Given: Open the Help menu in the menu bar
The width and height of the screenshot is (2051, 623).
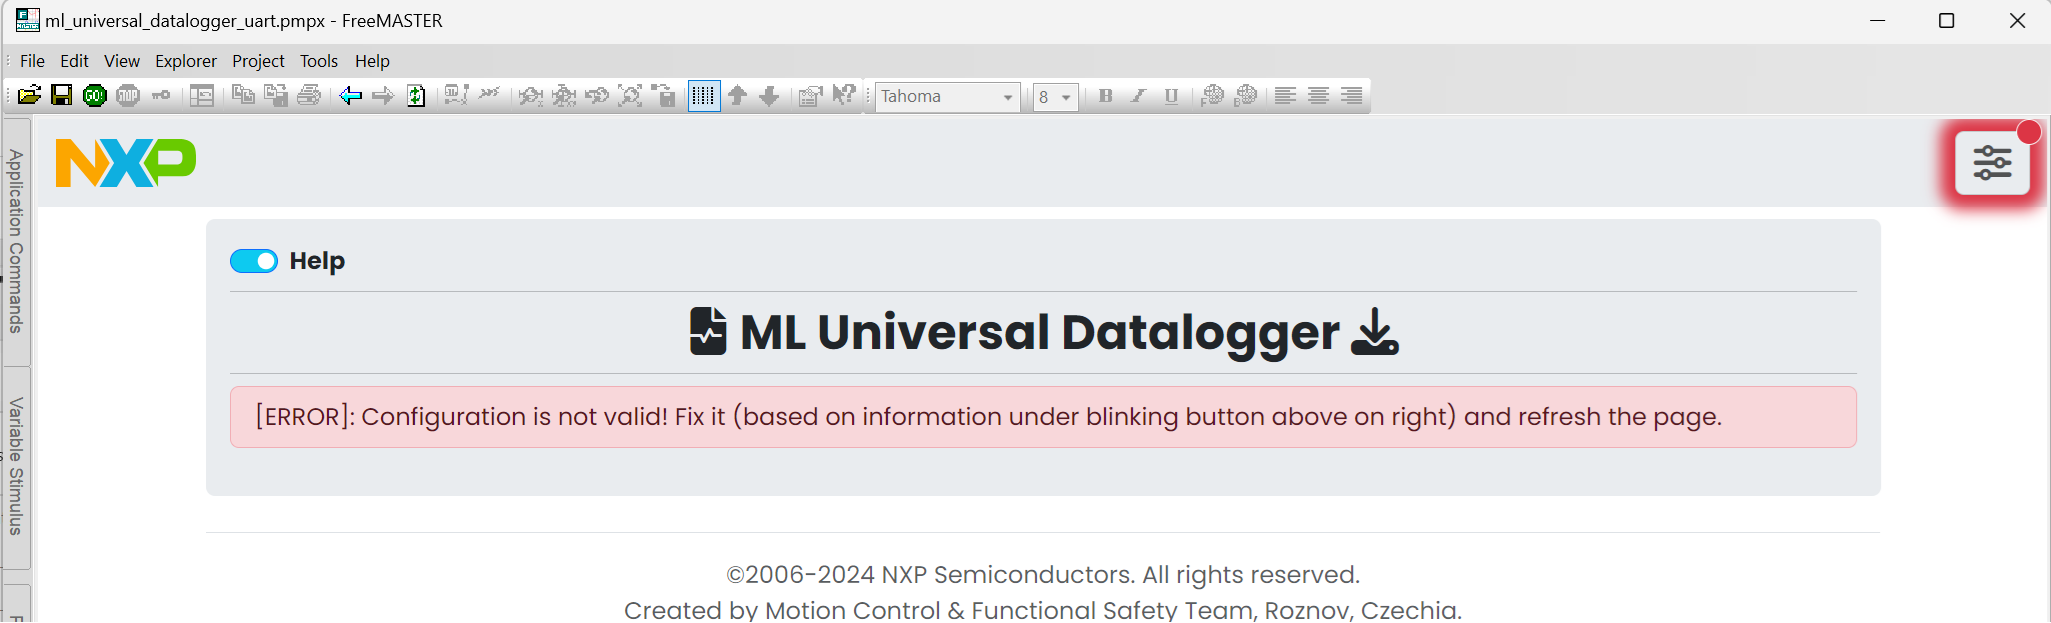Looking at the screenshot, I should click(372, 61).
